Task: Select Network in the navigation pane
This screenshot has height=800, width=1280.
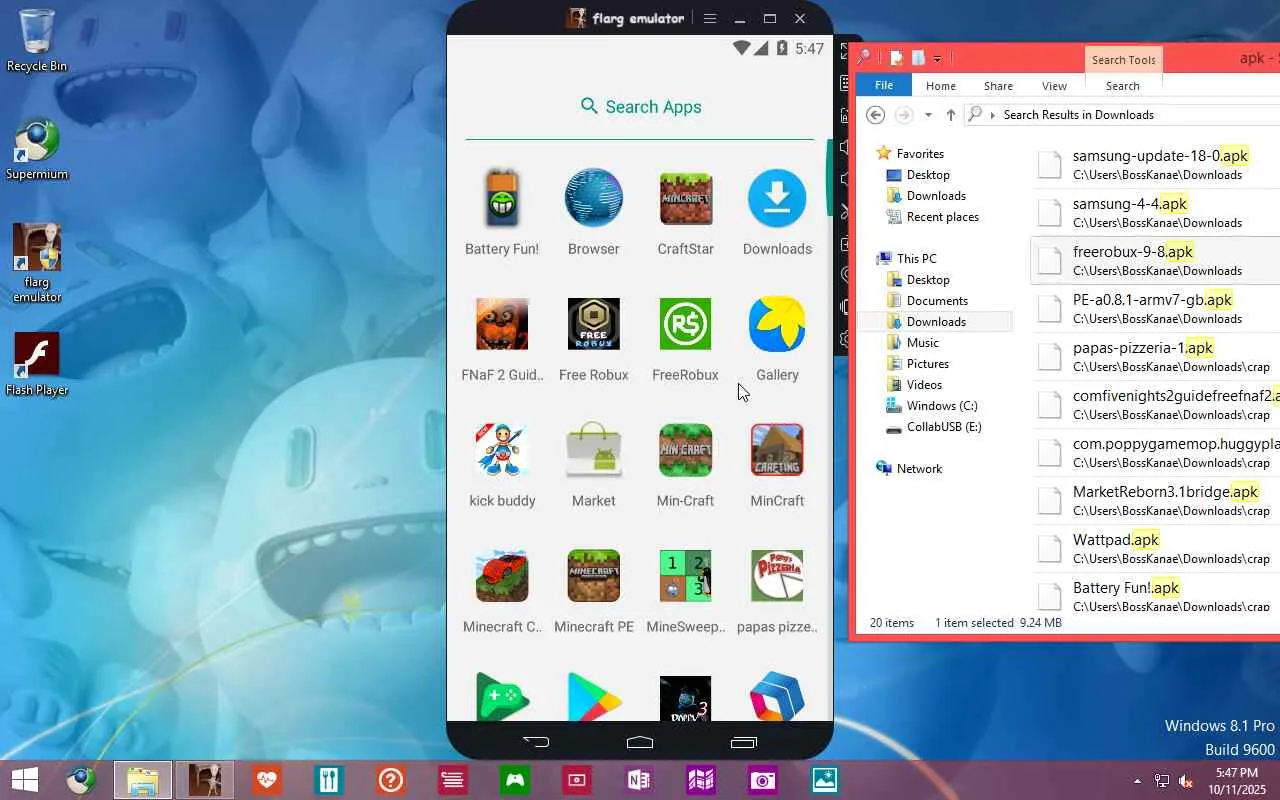Action: click(919, 469)
